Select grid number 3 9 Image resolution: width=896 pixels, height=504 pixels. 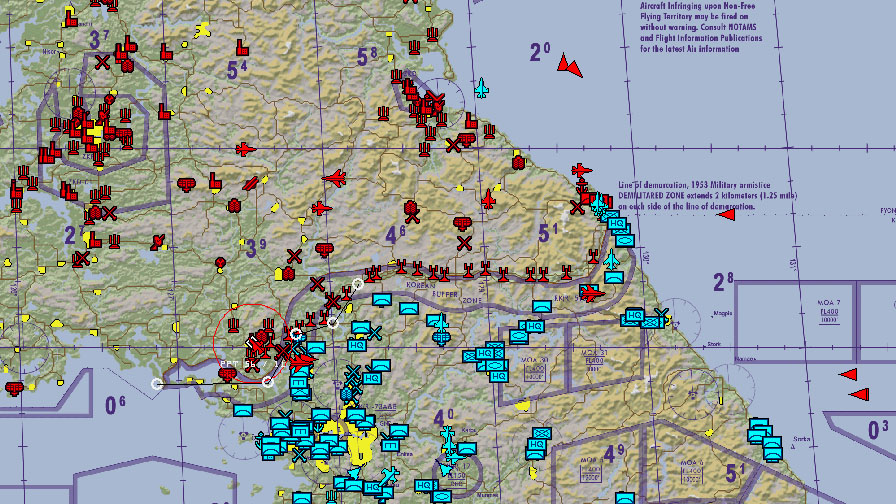(255, 248)
